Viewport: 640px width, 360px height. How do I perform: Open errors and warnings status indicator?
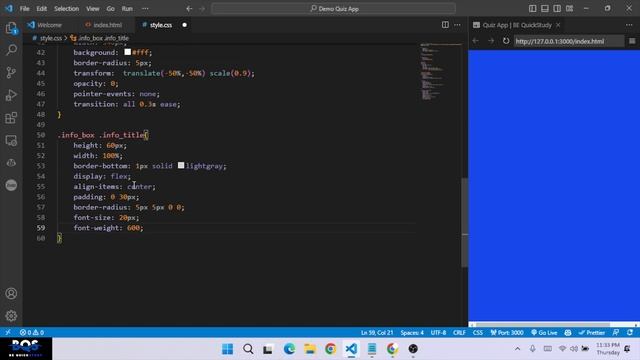(x=32, y=332)
